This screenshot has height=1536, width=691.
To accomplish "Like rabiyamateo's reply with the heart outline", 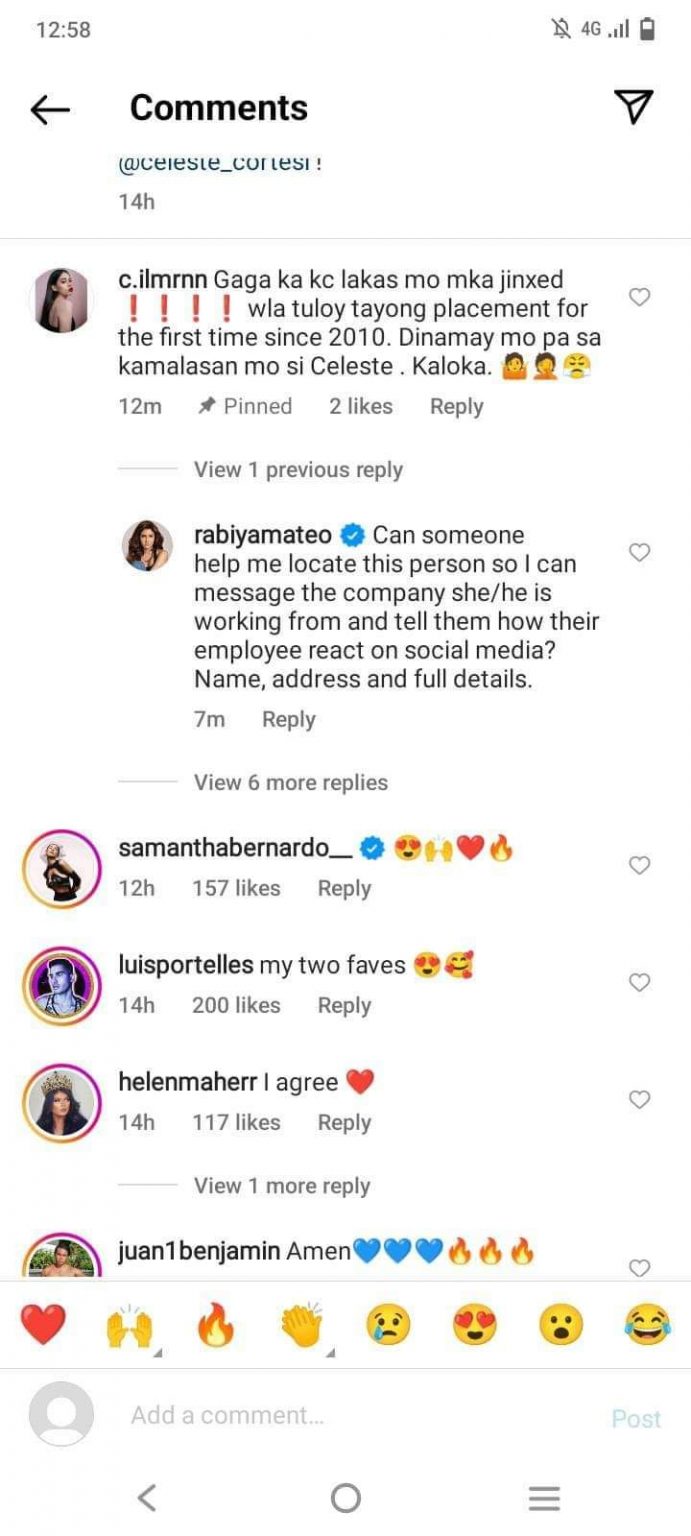I will (639, 552).
